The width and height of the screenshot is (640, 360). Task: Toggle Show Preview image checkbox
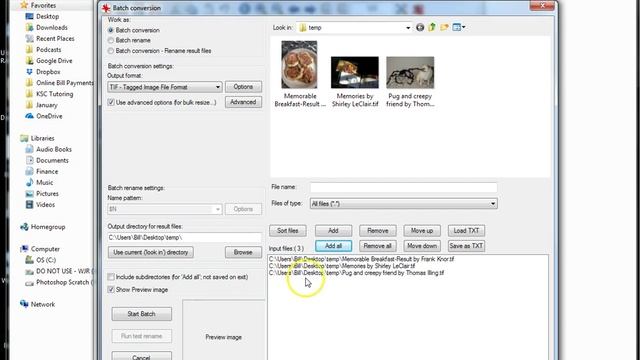click(x=111, y=289)
